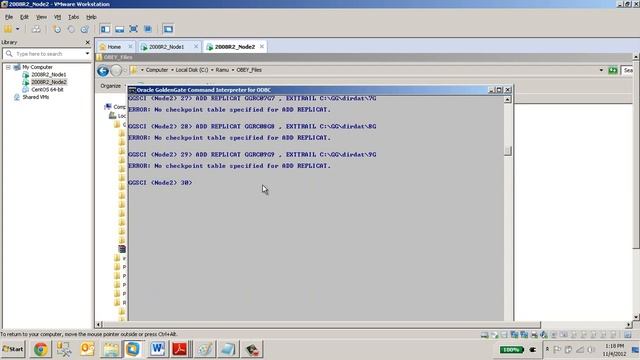Open the power options dropdown arrow
Viewport: 640px width, 360px height.
(18, 29)
